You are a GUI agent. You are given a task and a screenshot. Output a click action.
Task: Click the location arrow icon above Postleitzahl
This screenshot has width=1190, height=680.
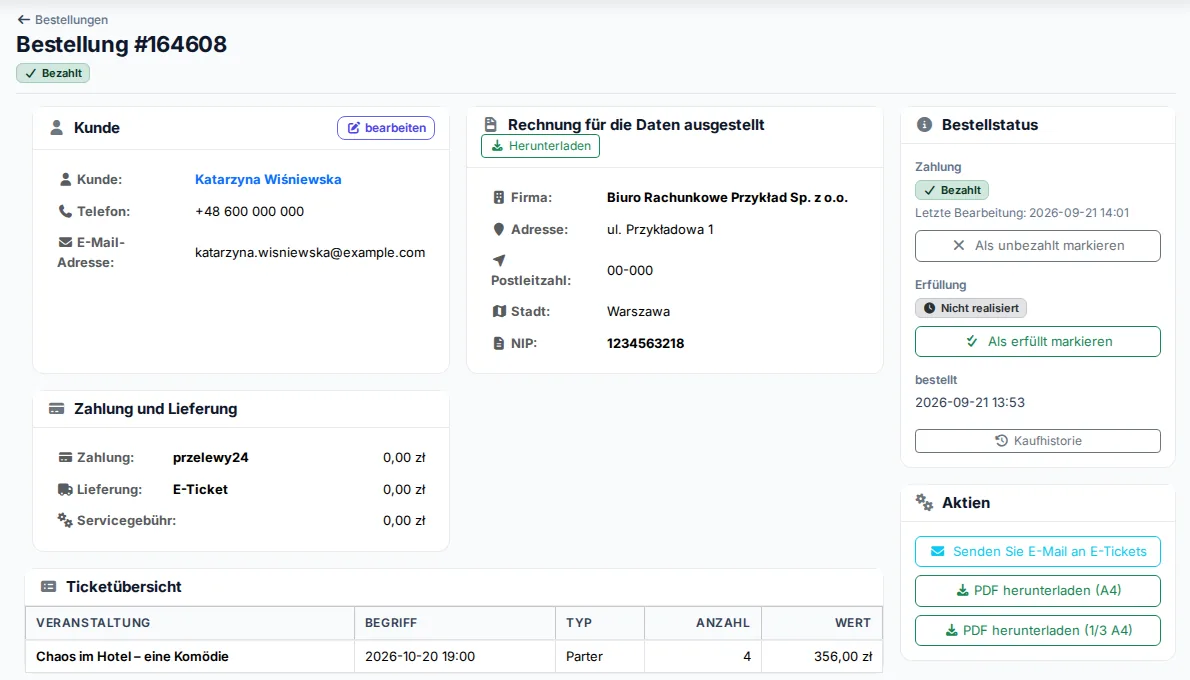[499, 260]
